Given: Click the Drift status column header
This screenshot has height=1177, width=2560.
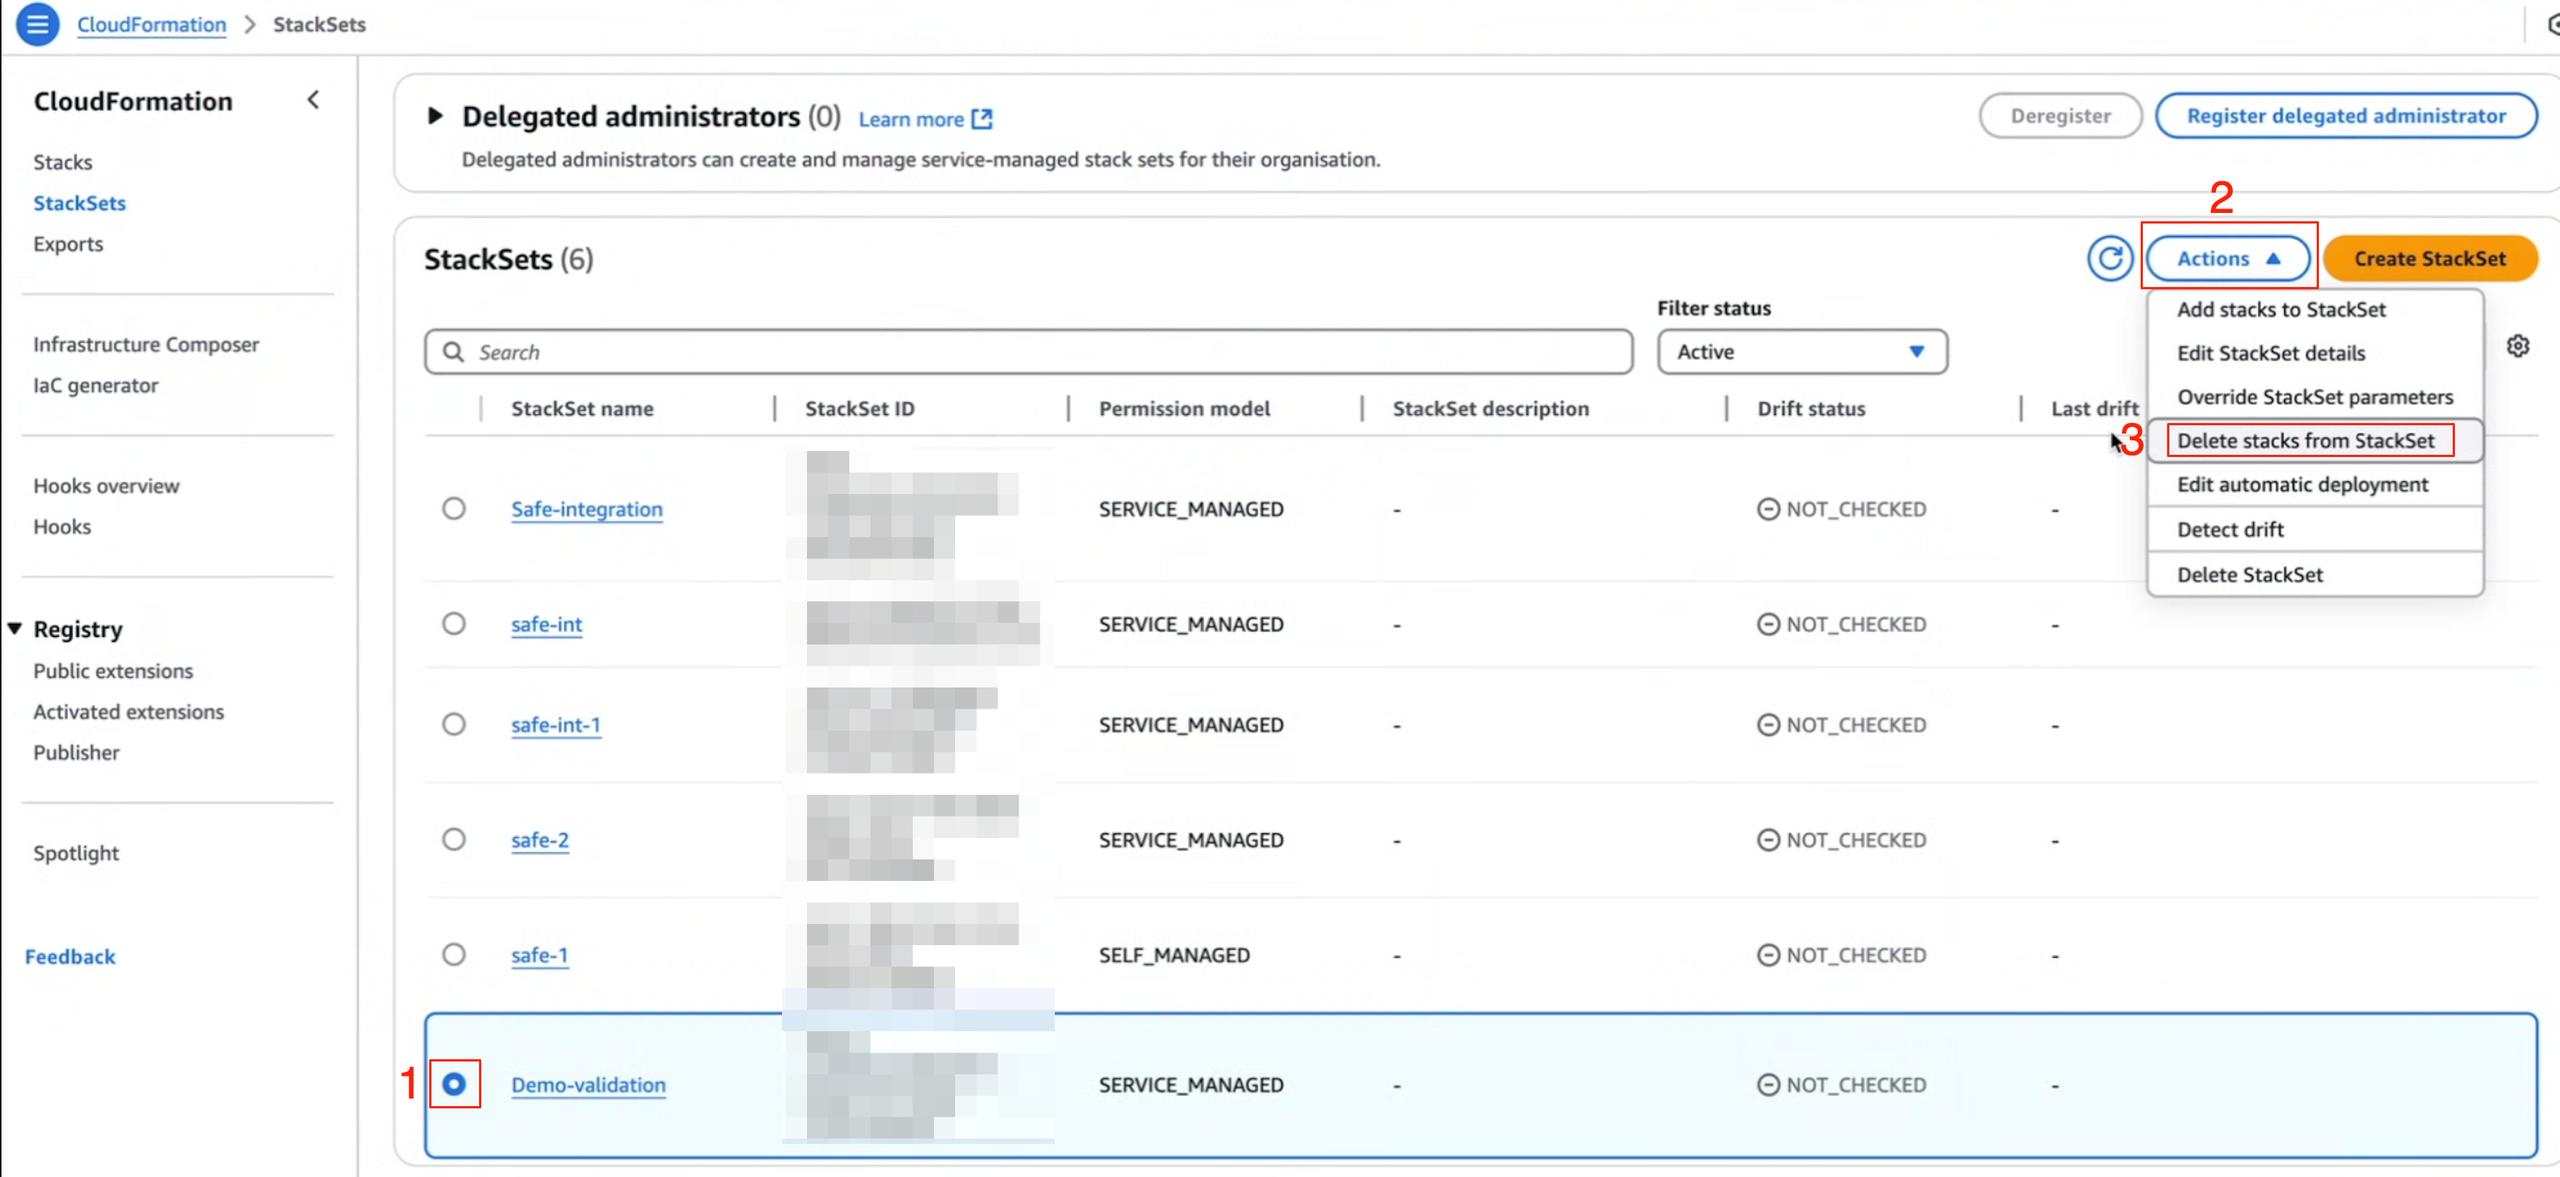Looking at the screenshot, I should coord(1811,409).
